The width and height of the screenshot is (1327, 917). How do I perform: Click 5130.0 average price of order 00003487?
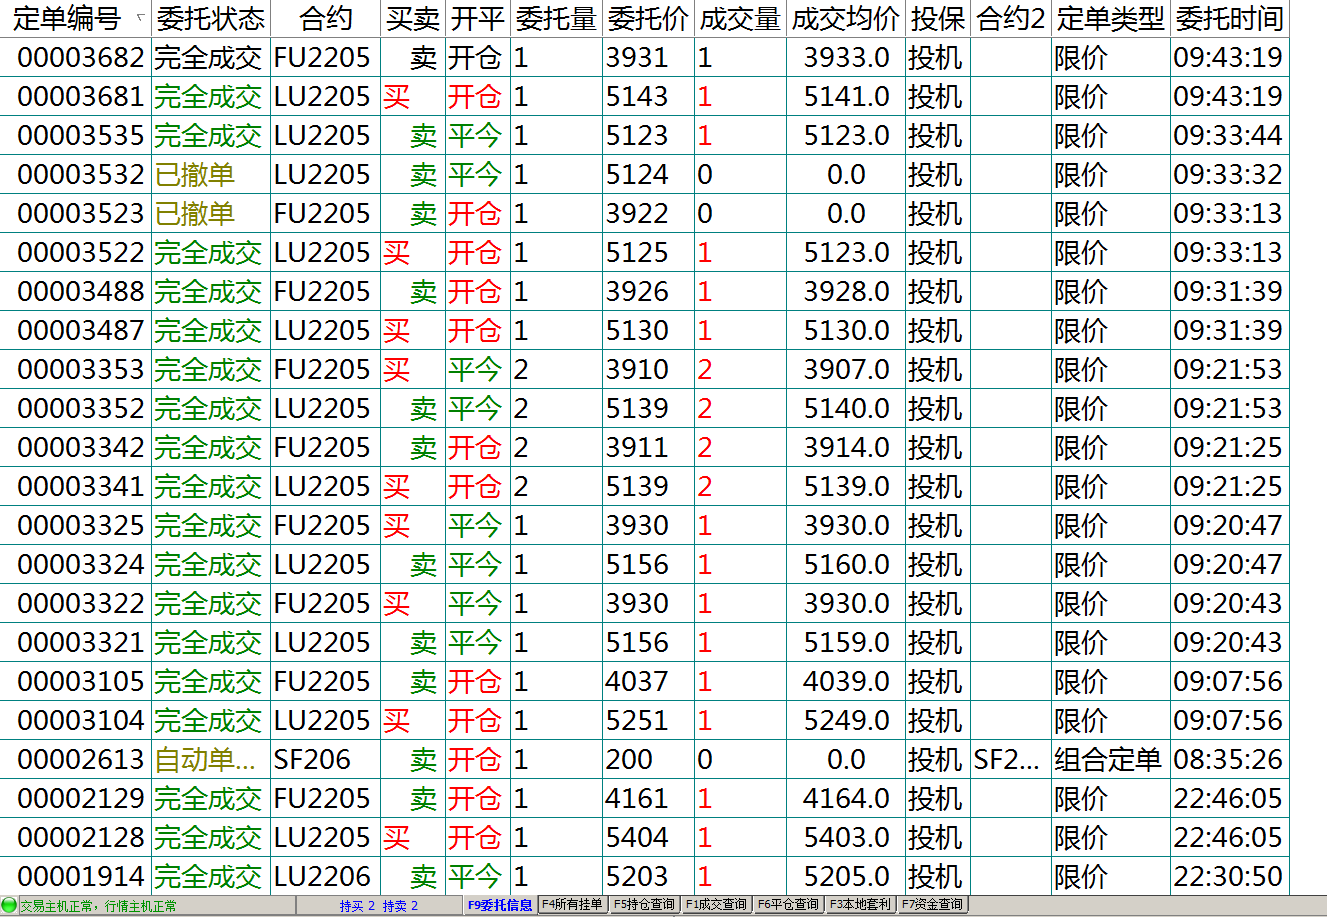846,331
